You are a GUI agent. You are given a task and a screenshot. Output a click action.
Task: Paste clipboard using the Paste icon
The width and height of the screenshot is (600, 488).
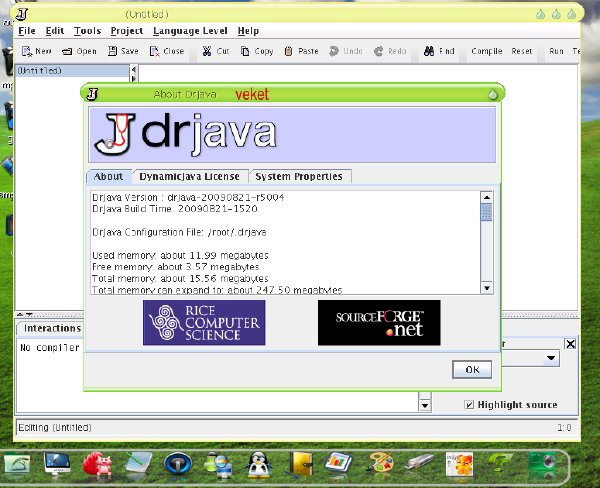point(289,51)
